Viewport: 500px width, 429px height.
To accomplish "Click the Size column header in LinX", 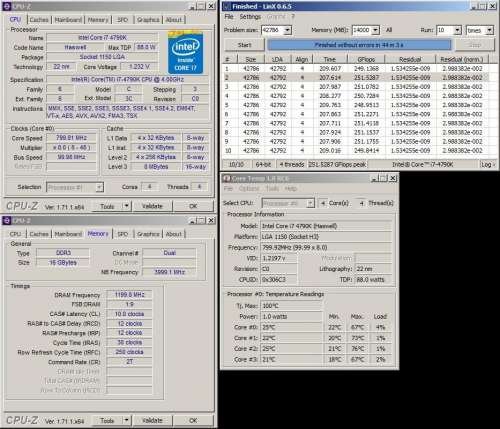I will (251, 59).
